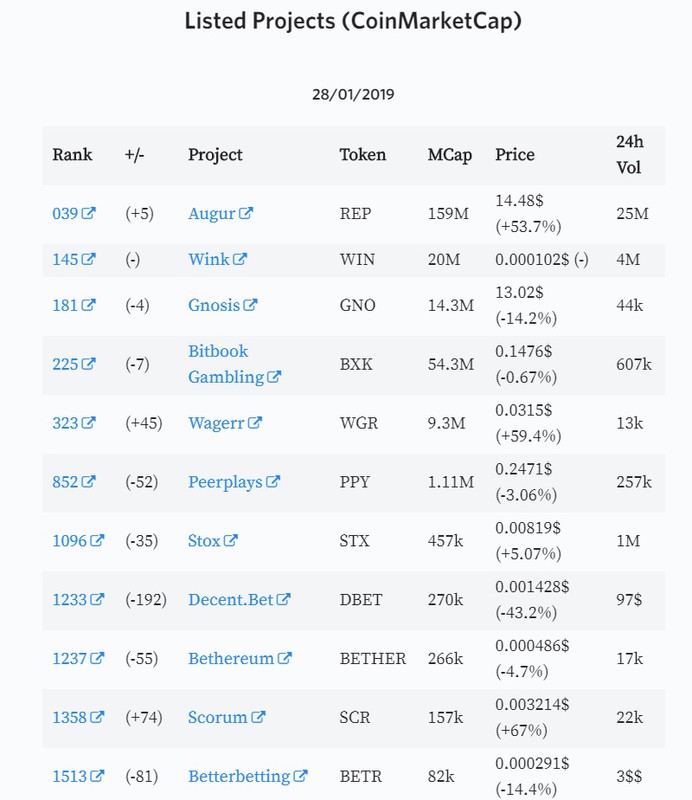Click external link icon beside Wagerr
The width and height of the screenshot is (692, 800).
point(255,423)
